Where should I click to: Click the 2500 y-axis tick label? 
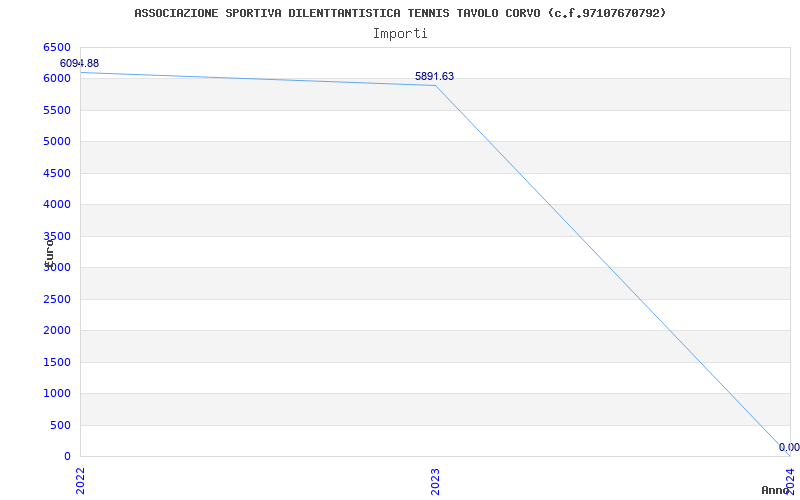pyautogui.click(x=57, y=299)
